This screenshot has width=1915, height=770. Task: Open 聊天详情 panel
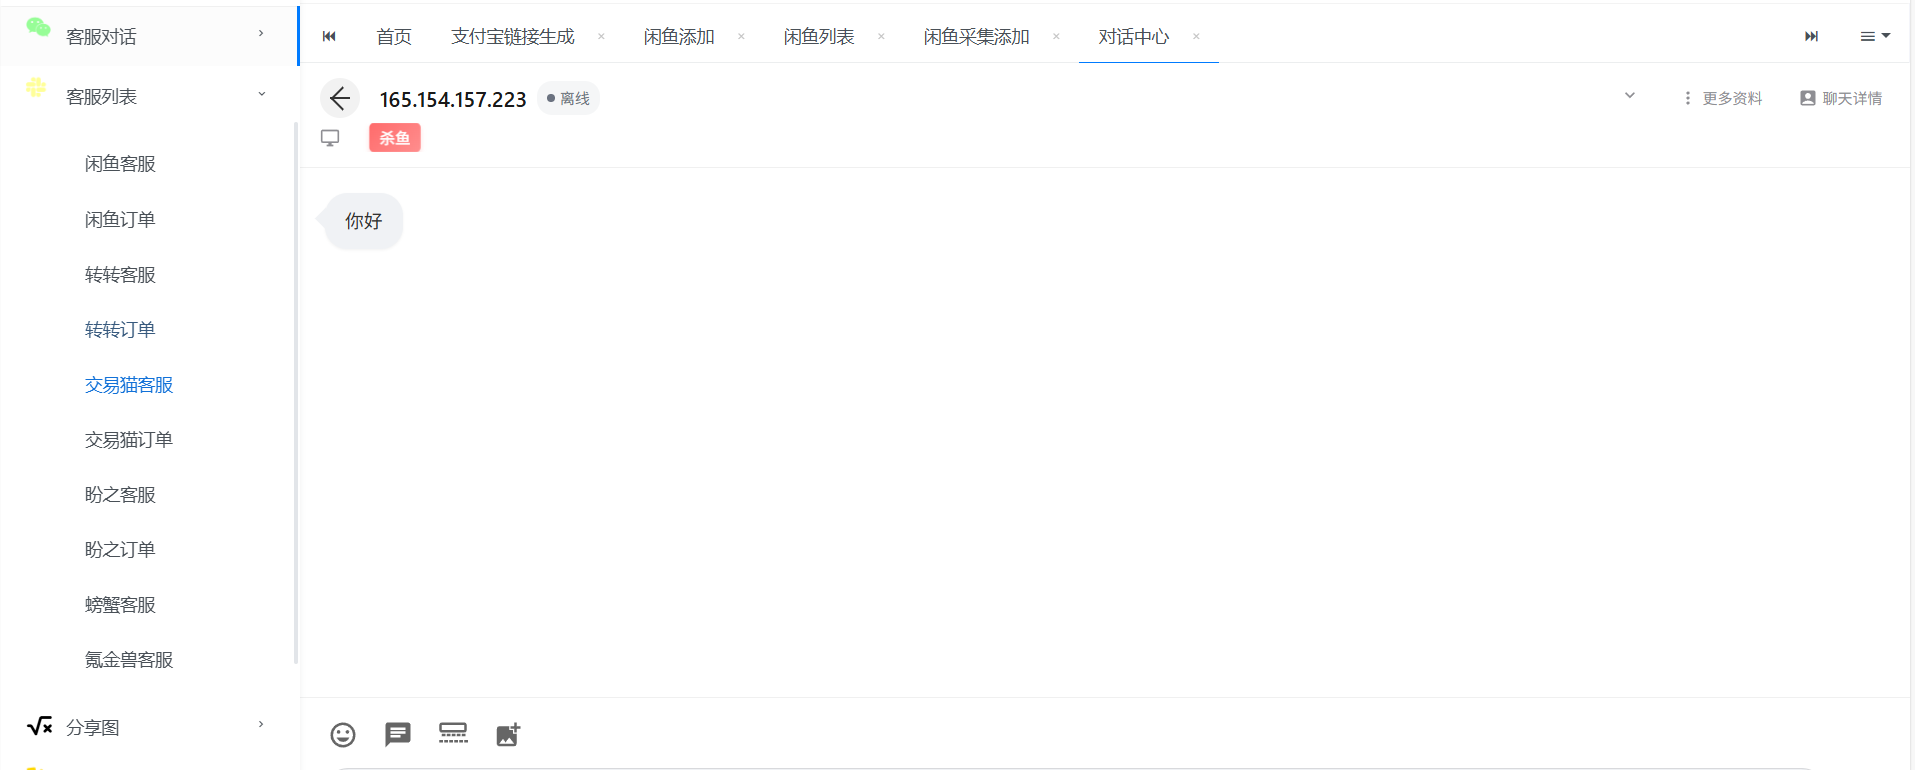[x=1841, y=98]
